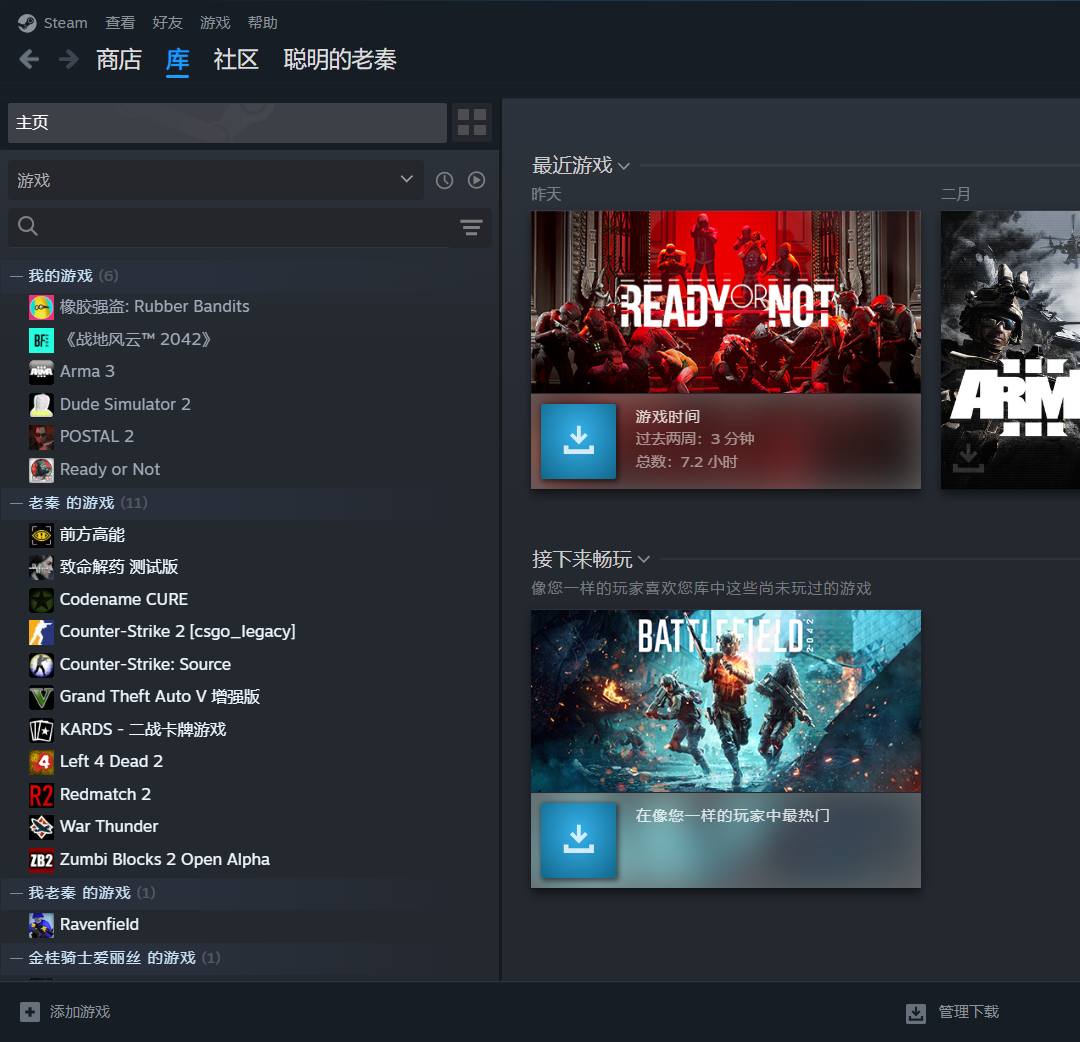Click the POSTAL 2 list icon

coord(41,437)
